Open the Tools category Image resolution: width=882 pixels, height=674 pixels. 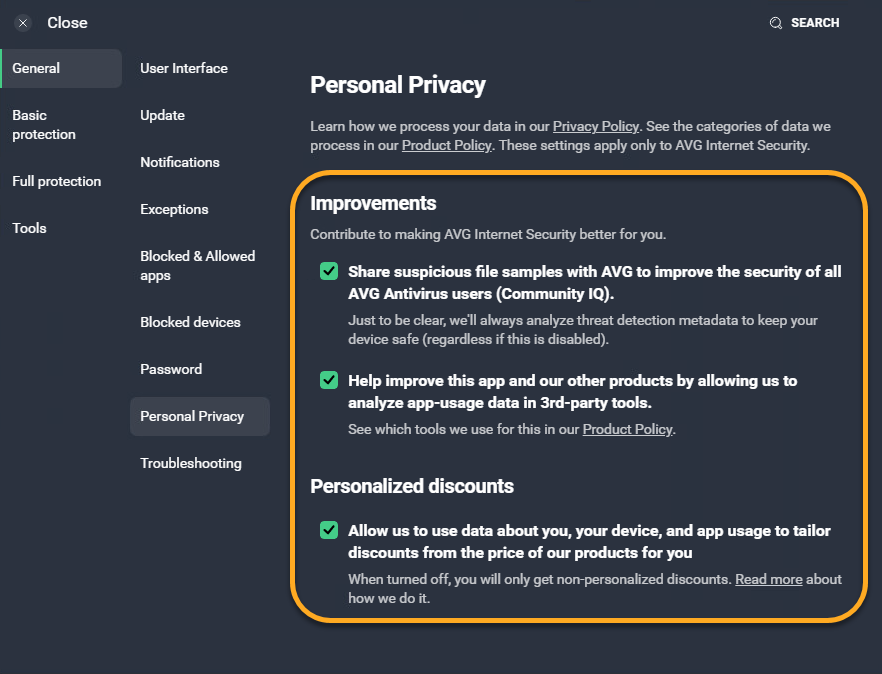tap(29, 228)
